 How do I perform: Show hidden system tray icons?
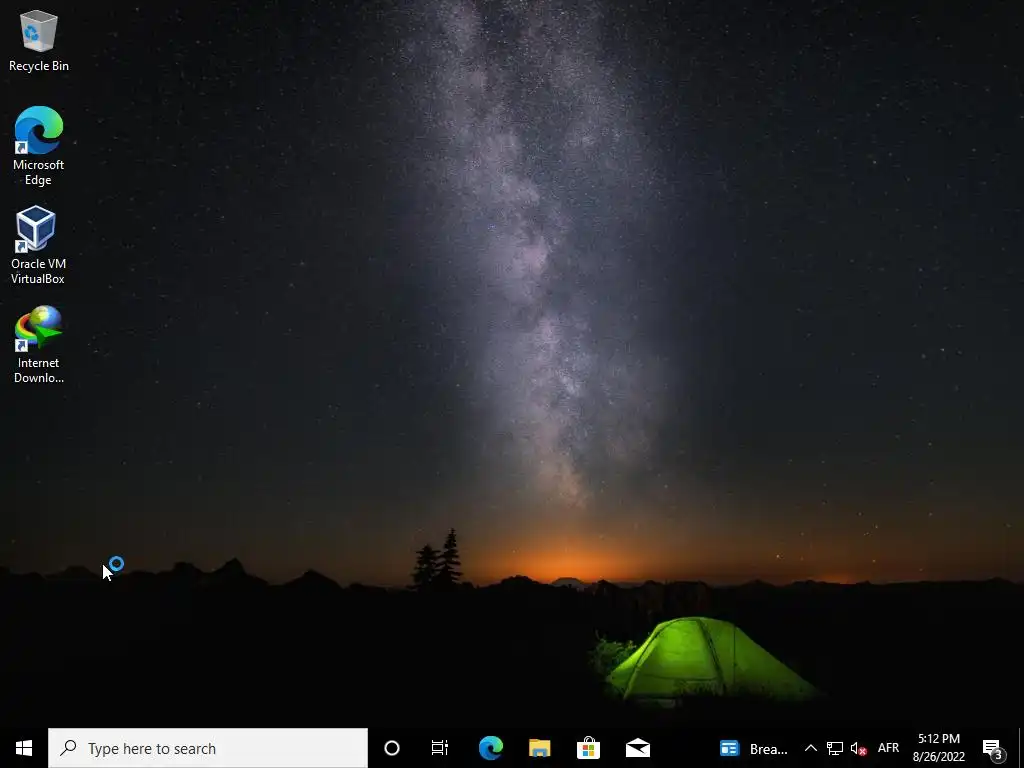coord(810,748)
